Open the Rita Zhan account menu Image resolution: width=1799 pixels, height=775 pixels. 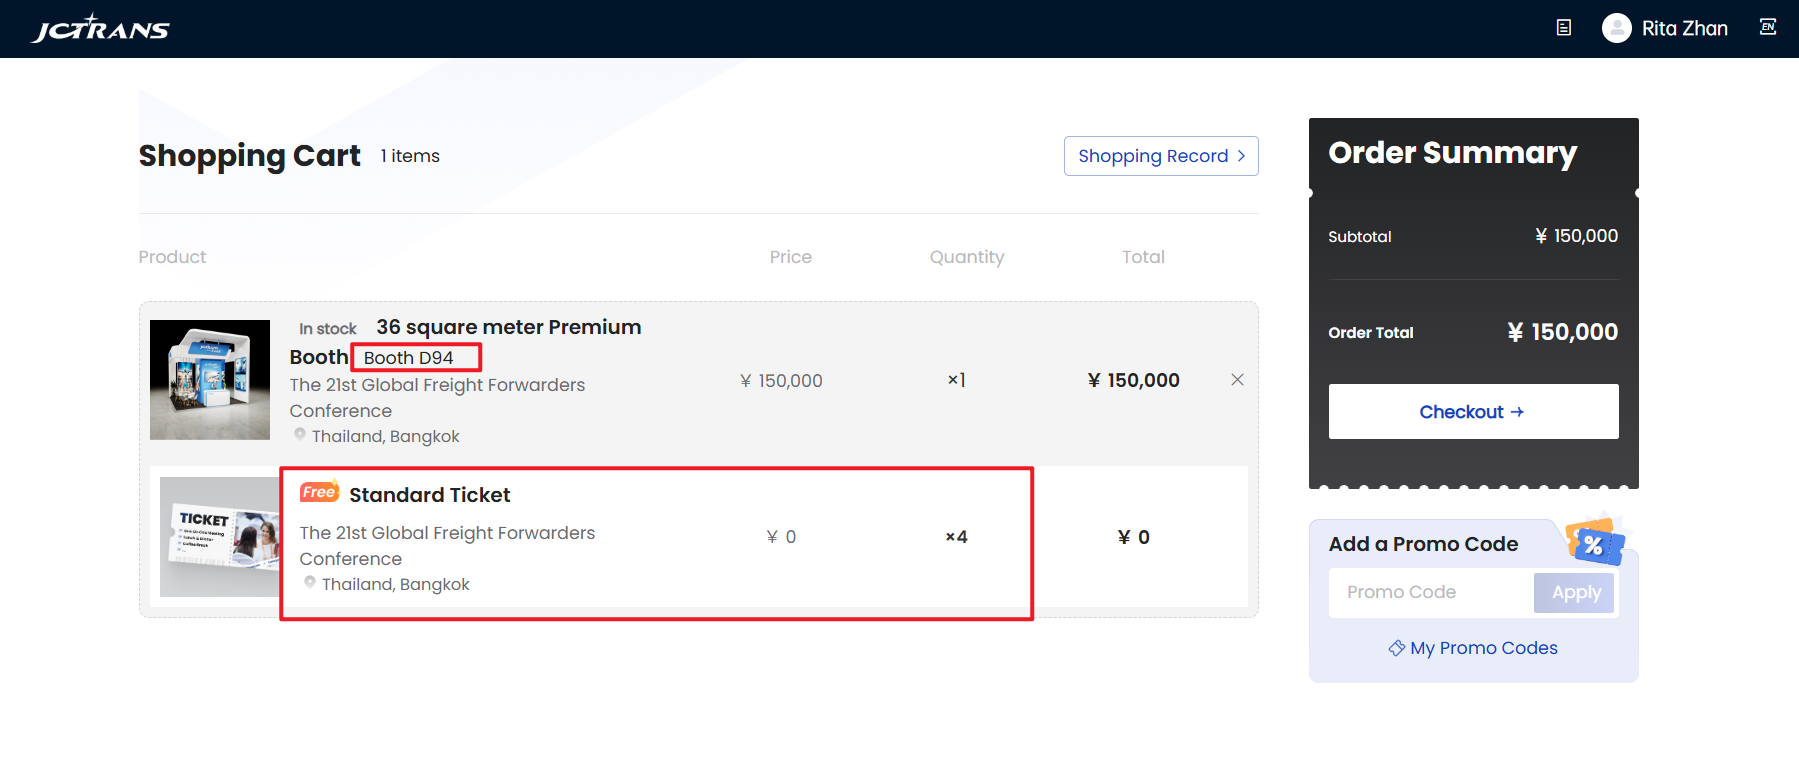pos(1684,28)
